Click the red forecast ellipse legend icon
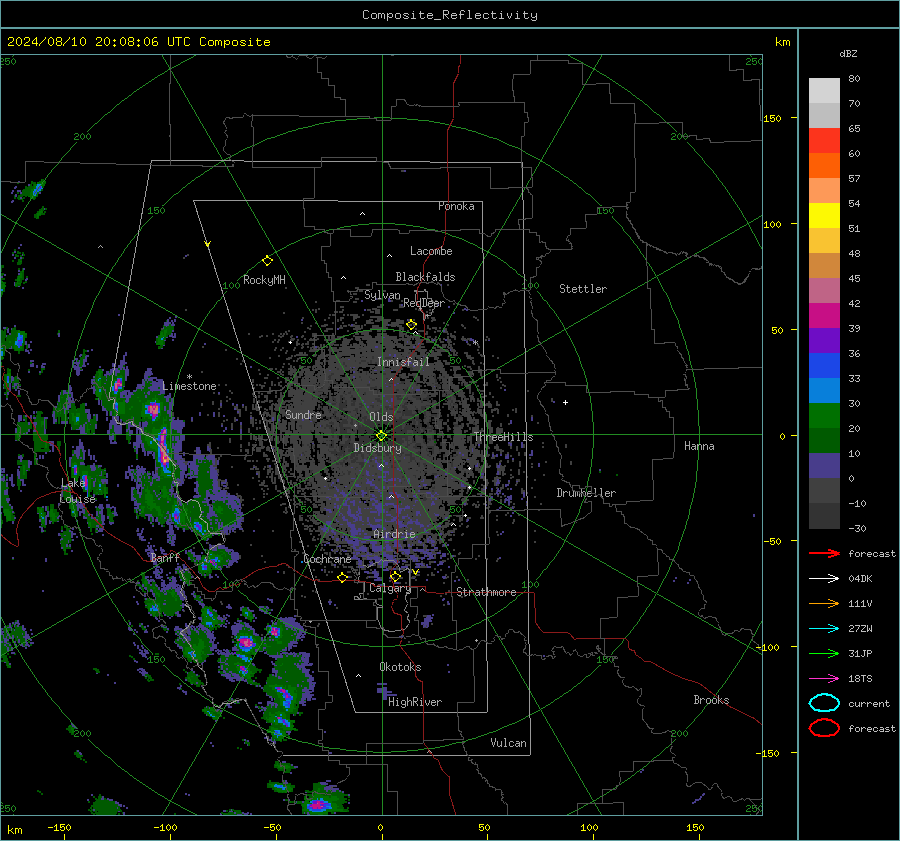The image size is (900, 841). (x=824, y=728)
